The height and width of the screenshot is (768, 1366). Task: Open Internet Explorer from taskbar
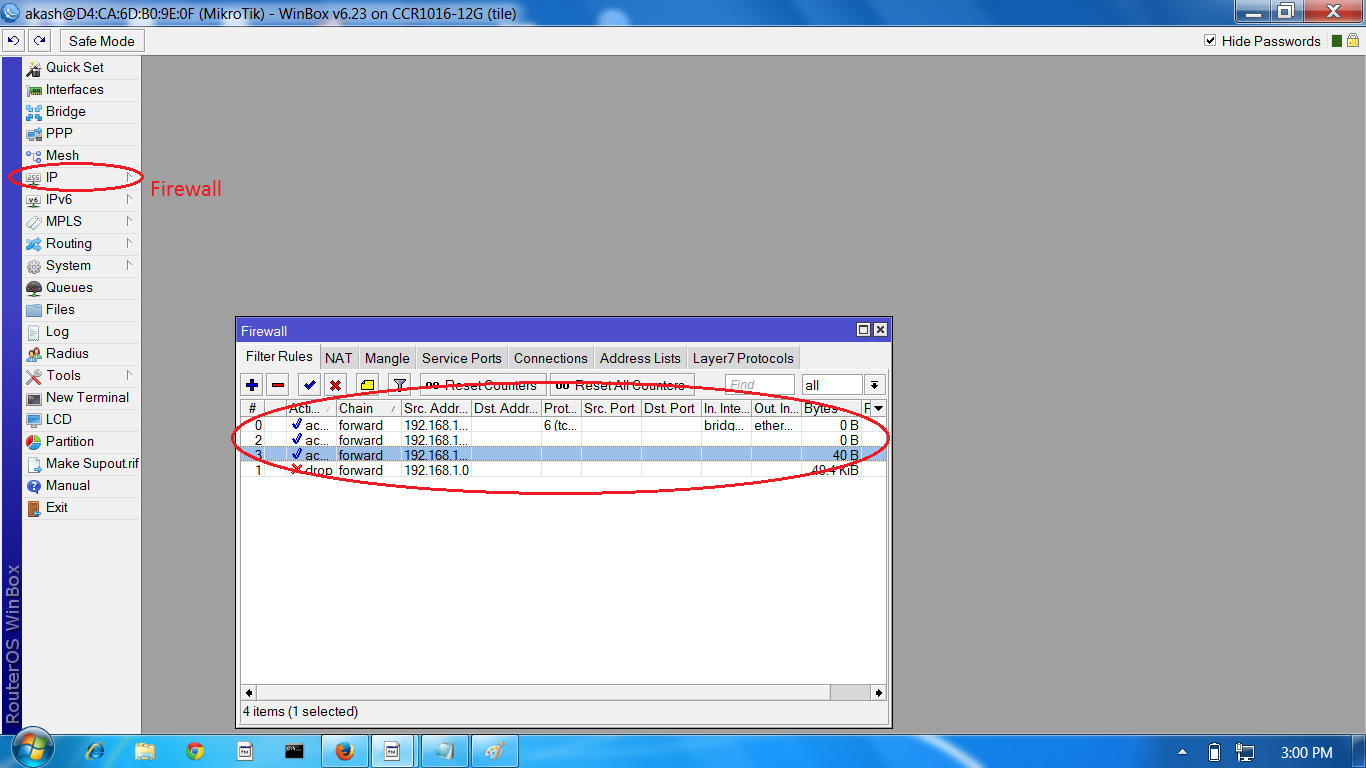click(x=96, y=750)
